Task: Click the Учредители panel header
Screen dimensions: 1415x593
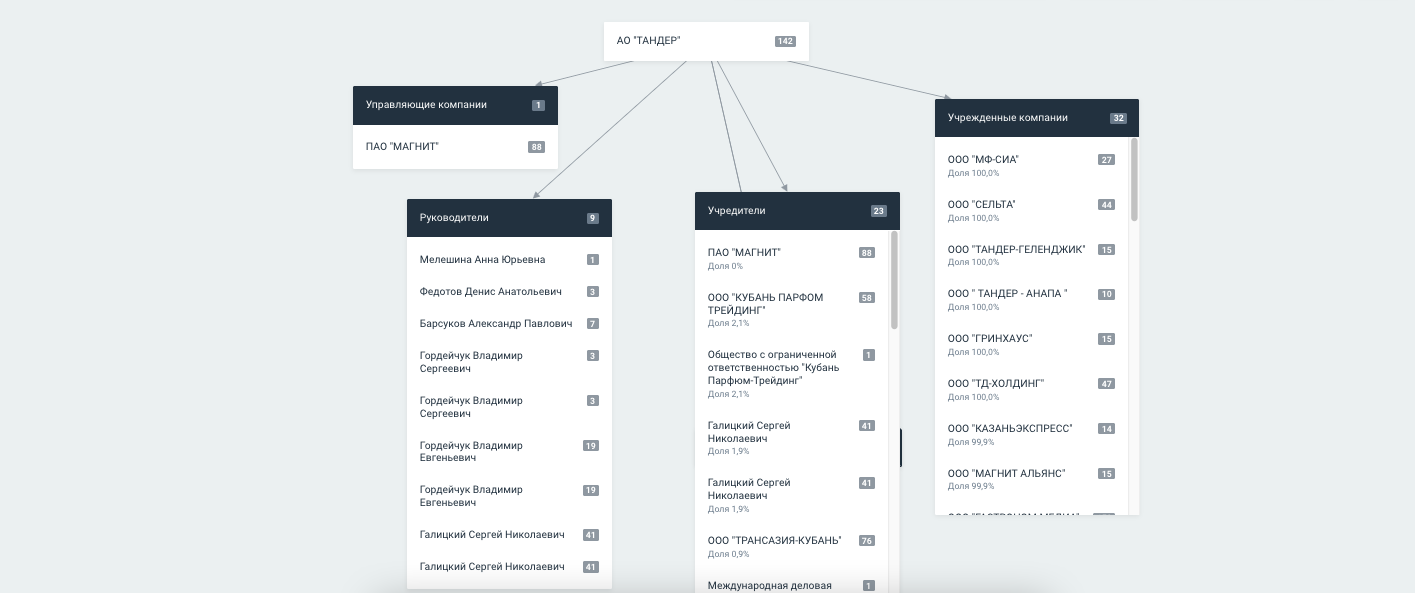Action: tap(797, 211)
